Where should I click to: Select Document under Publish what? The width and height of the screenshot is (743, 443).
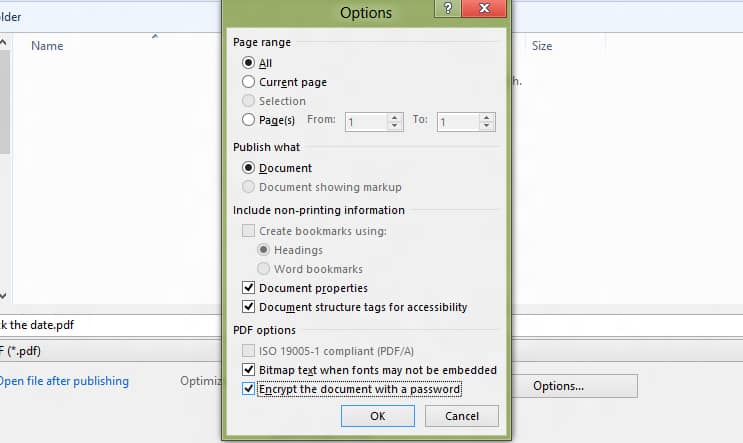point(249,168)
